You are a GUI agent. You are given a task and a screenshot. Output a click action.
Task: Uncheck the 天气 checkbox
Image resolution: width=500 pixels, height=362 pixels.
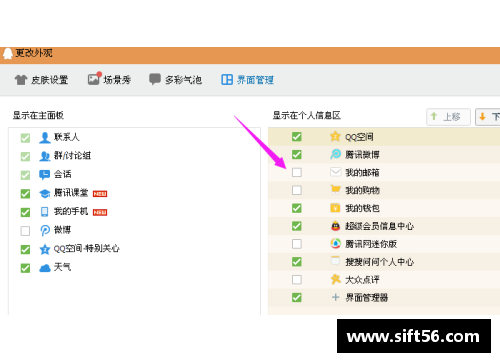tap(25, 268)
